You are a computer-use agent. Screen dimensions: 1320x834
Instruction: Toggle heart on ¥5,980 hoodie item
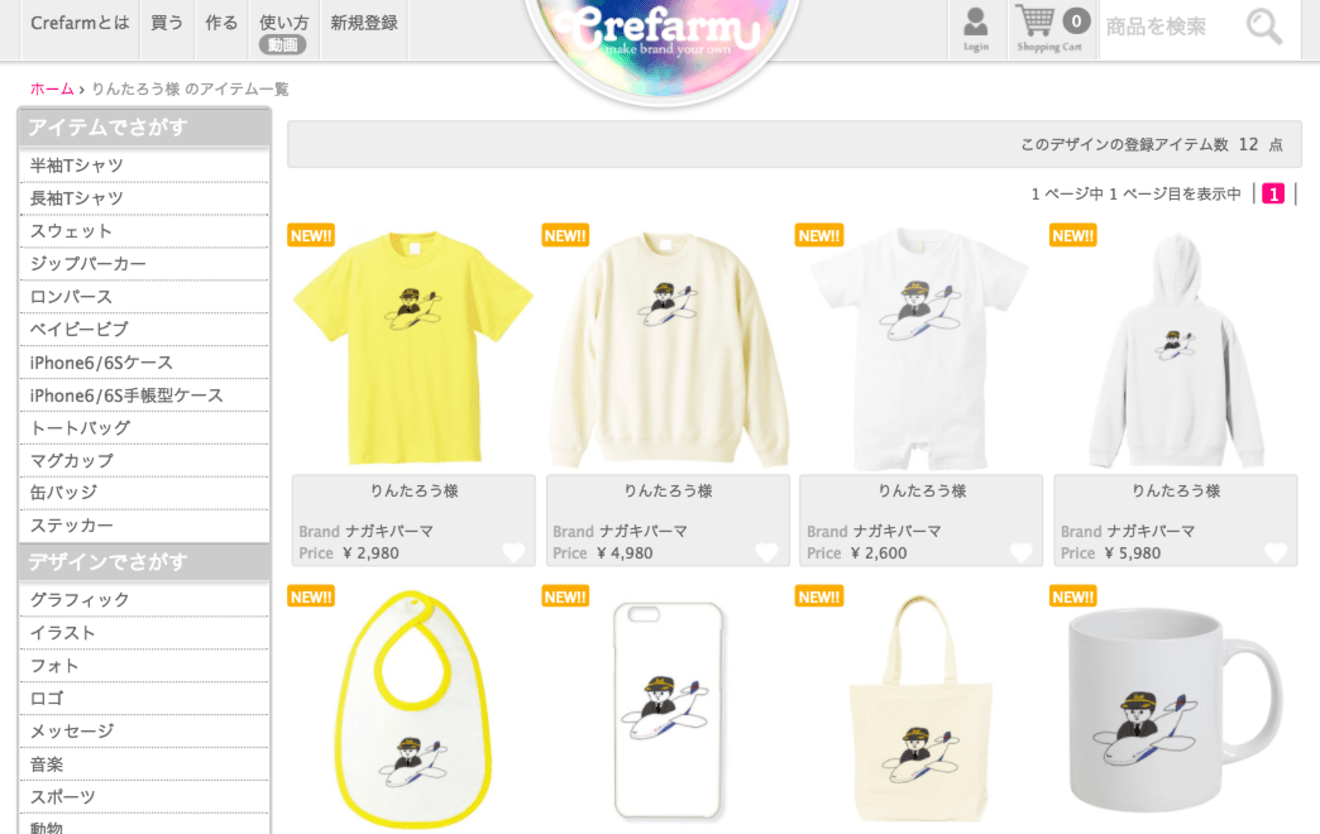click(x=1276, y=552)
